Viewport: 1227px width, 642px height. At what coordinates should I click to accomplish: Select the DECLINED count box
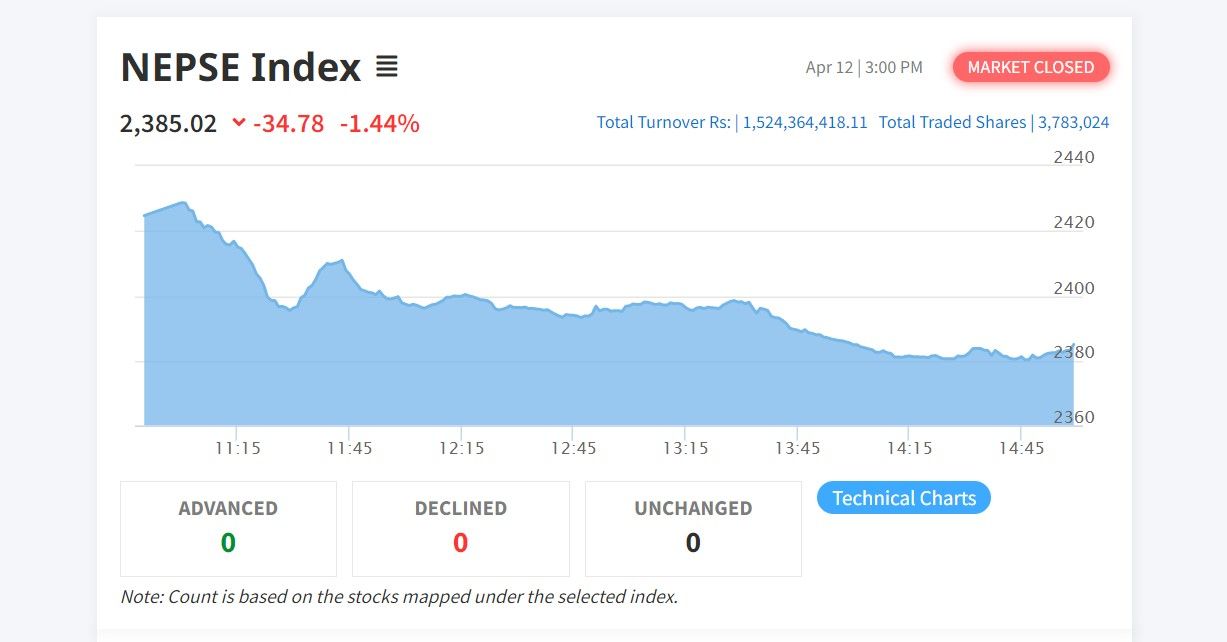(x=460, y=528)
